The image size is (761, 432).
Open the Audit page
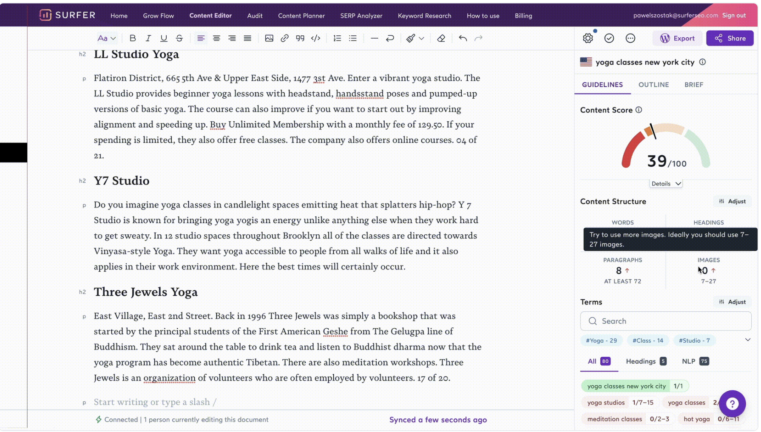point(254,16)
